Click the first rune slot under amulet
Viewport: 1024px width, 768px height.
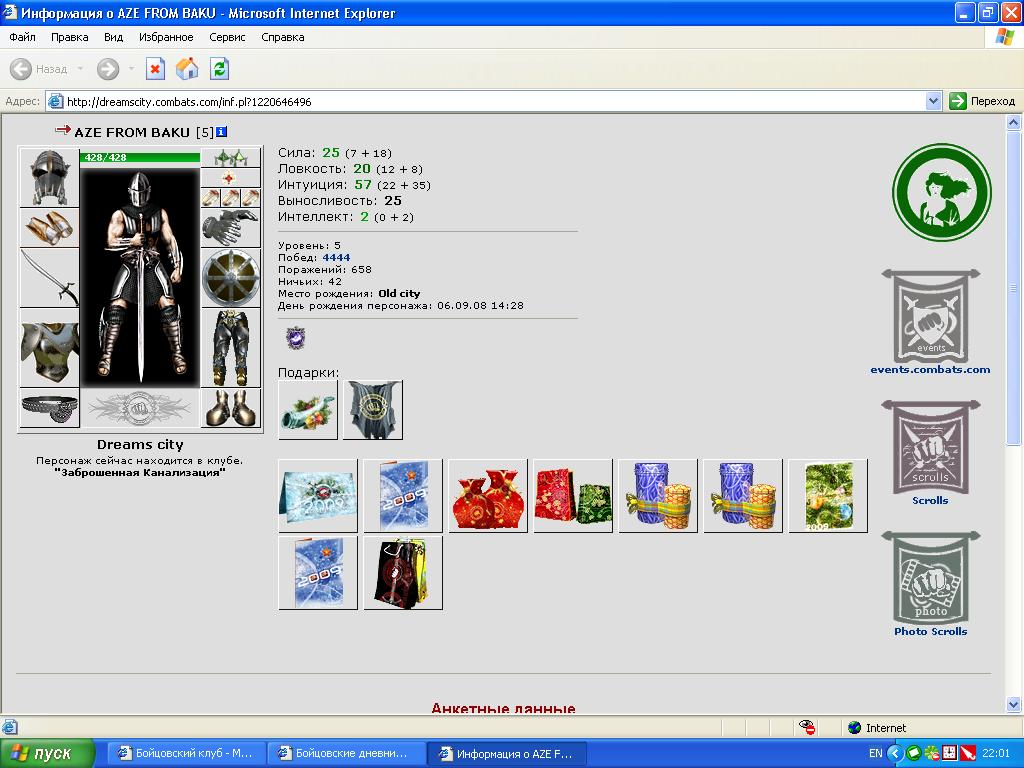(211, 198)
